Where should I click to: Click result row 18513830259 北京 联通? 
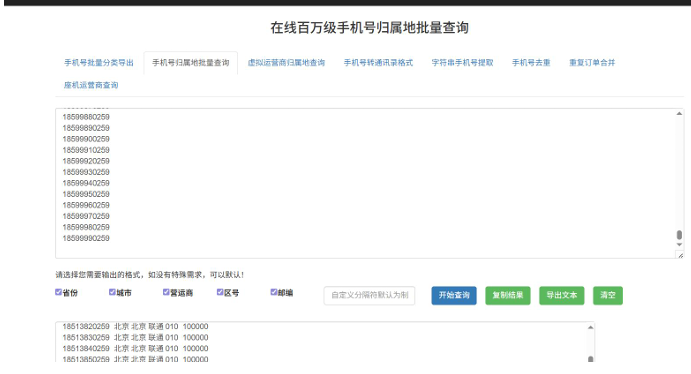(135, 337)
